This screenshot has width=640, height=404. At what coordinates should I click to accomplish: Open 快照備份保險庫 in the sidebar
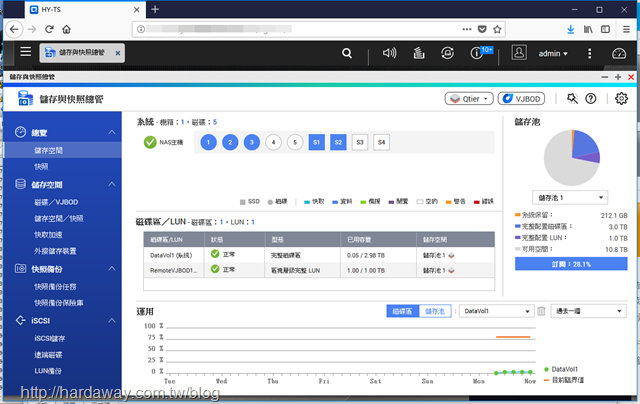coord(59,303)
